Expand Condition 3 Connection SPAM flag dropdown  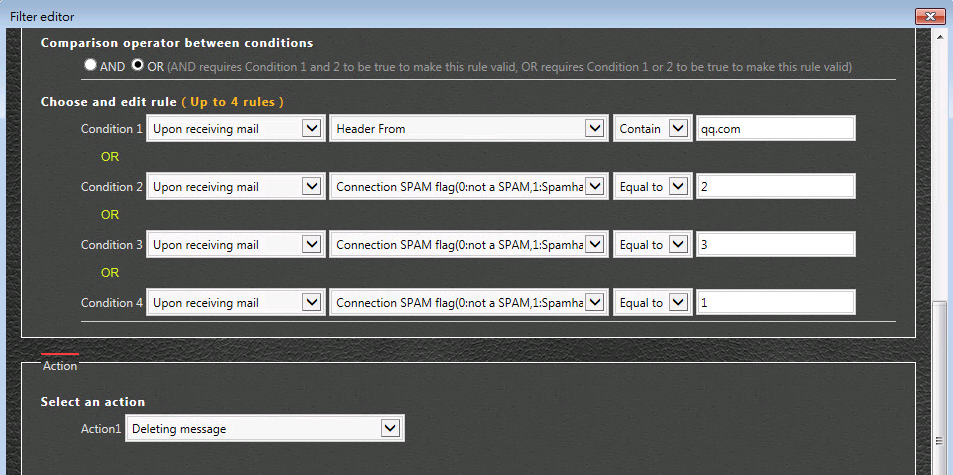469,245
